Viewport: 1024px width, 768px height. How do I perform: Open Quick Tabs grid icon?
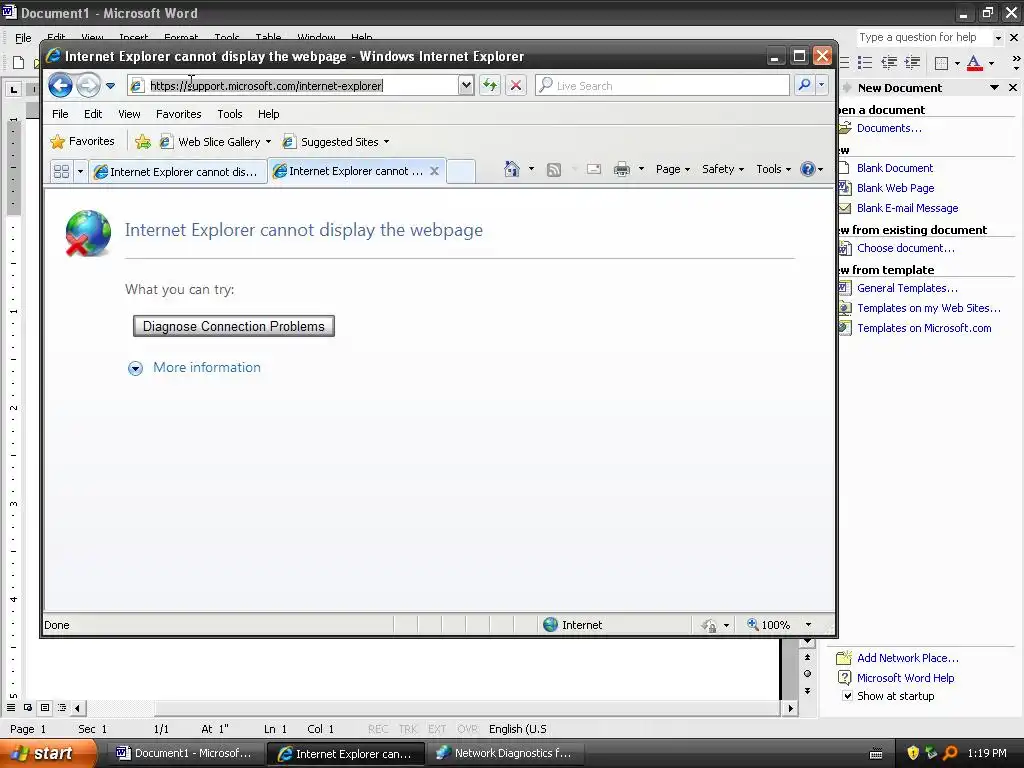coord(61,172)
